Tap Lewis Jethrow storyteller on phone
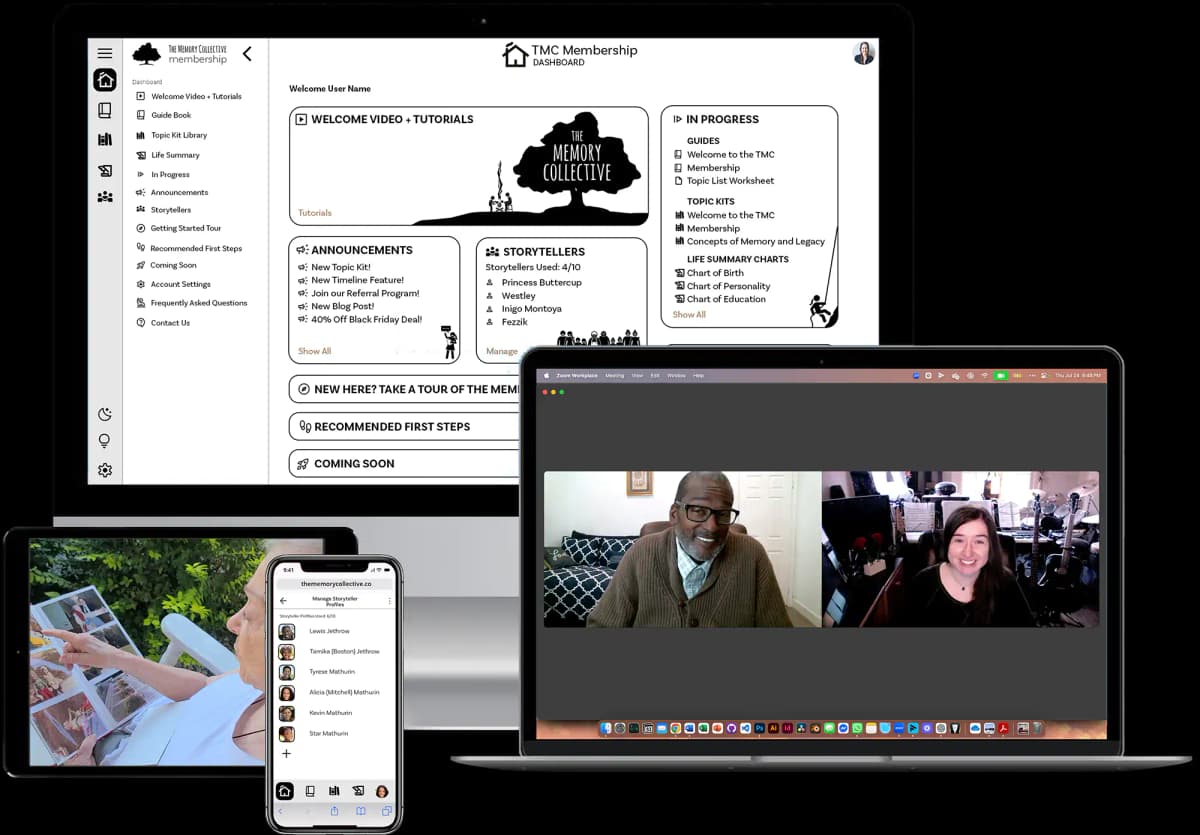 point(329,631)
